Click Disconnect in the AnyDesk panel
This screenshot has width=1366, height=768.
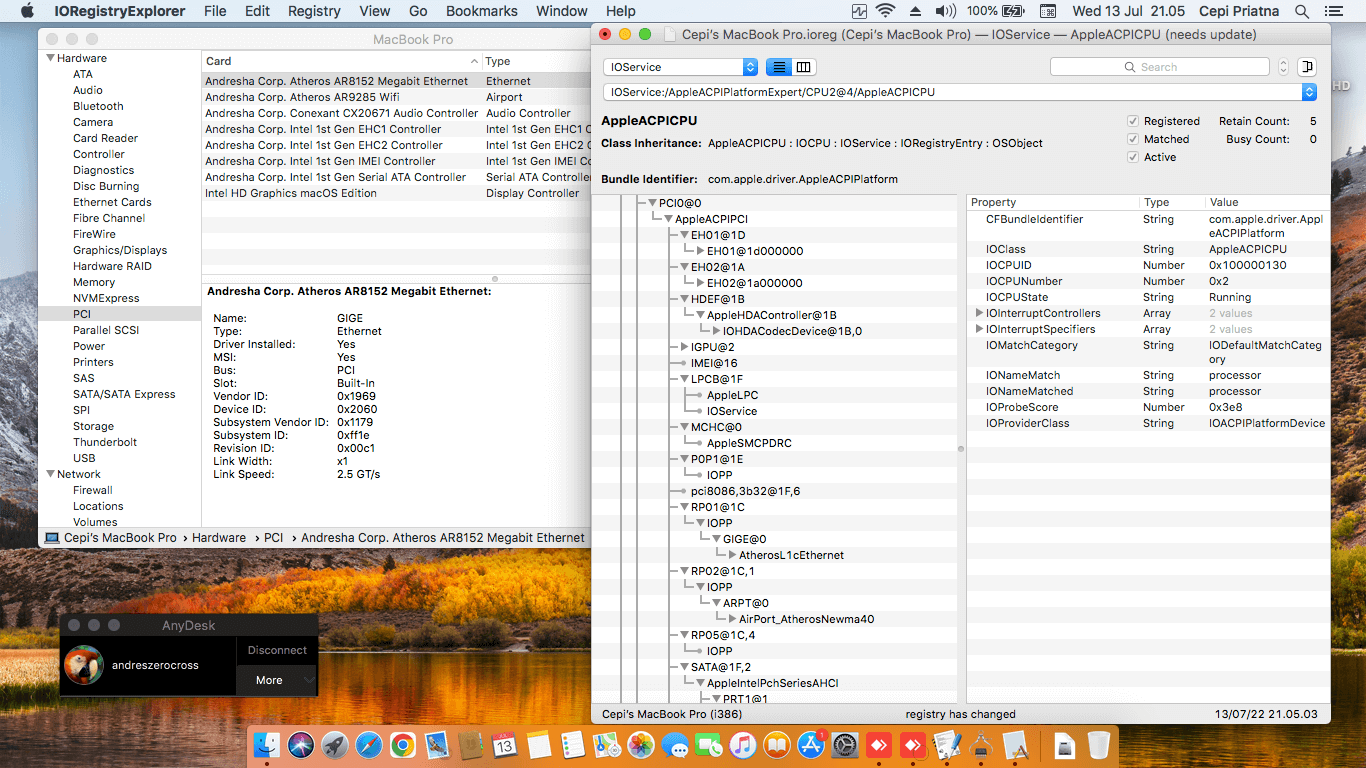277,650
